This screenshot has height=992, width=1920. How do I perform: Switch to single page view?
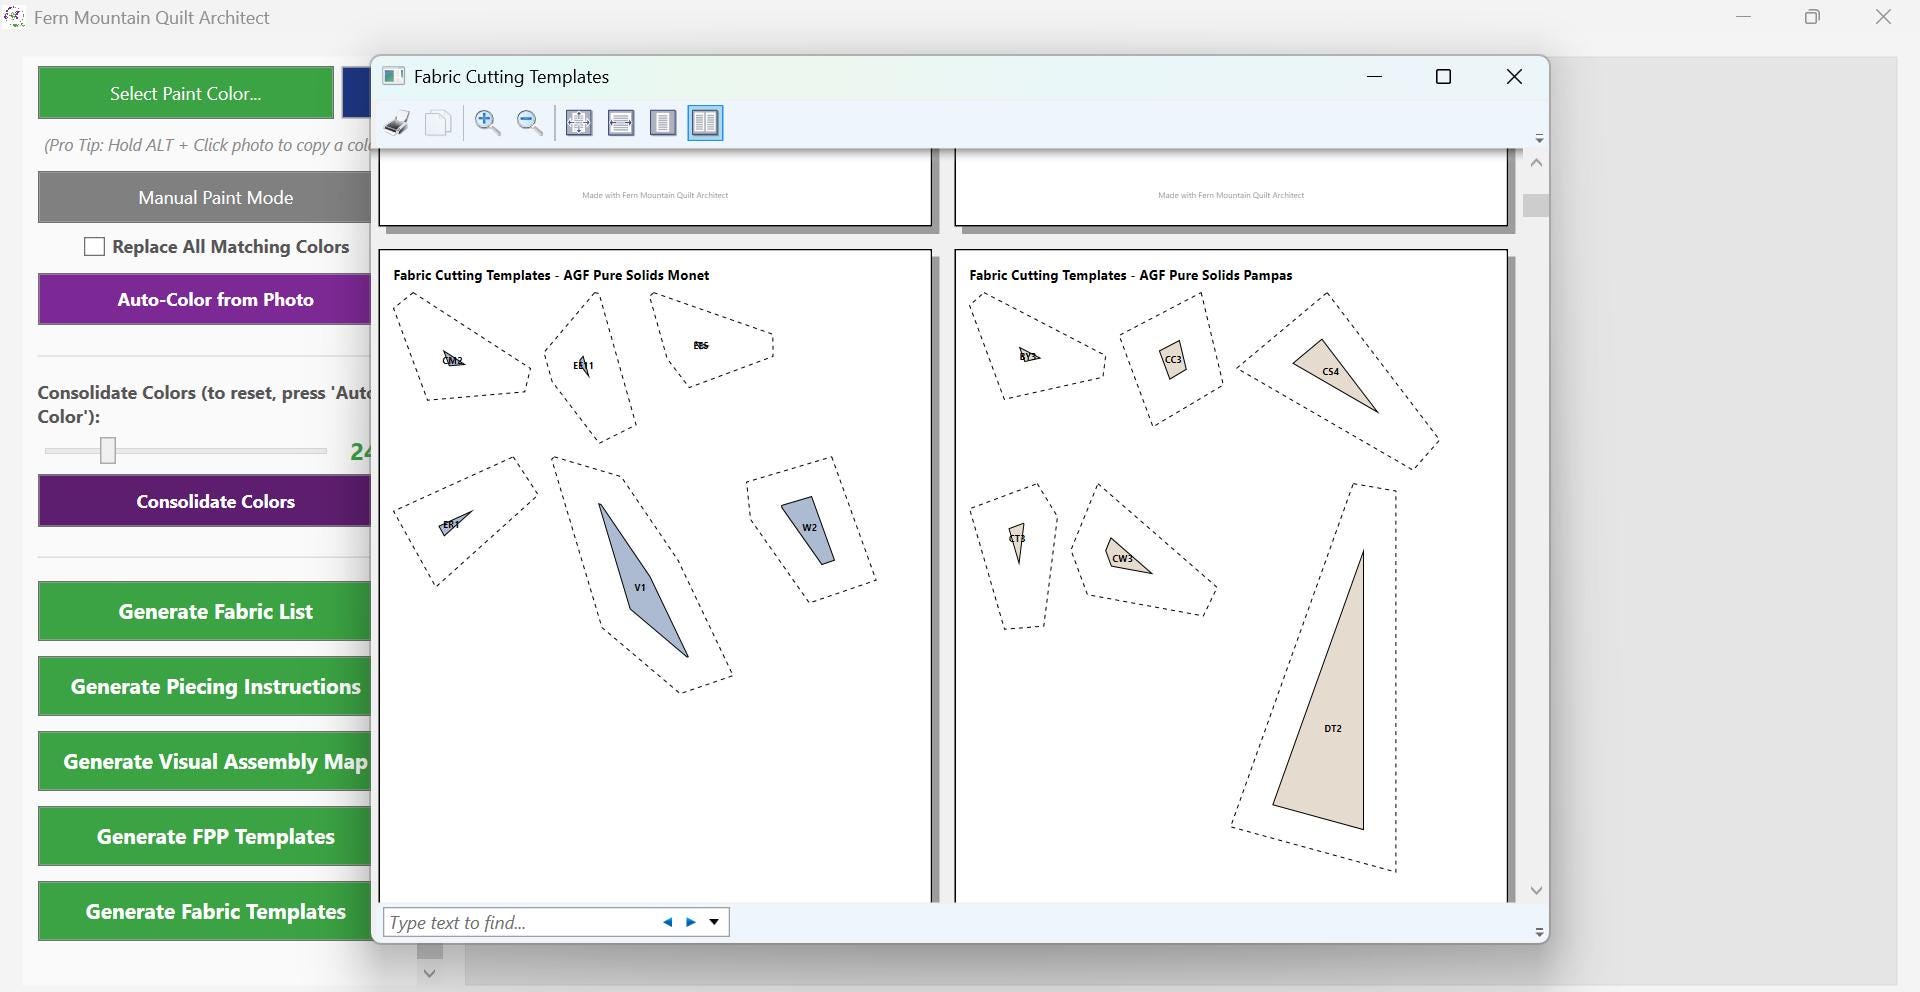(663, 123)
